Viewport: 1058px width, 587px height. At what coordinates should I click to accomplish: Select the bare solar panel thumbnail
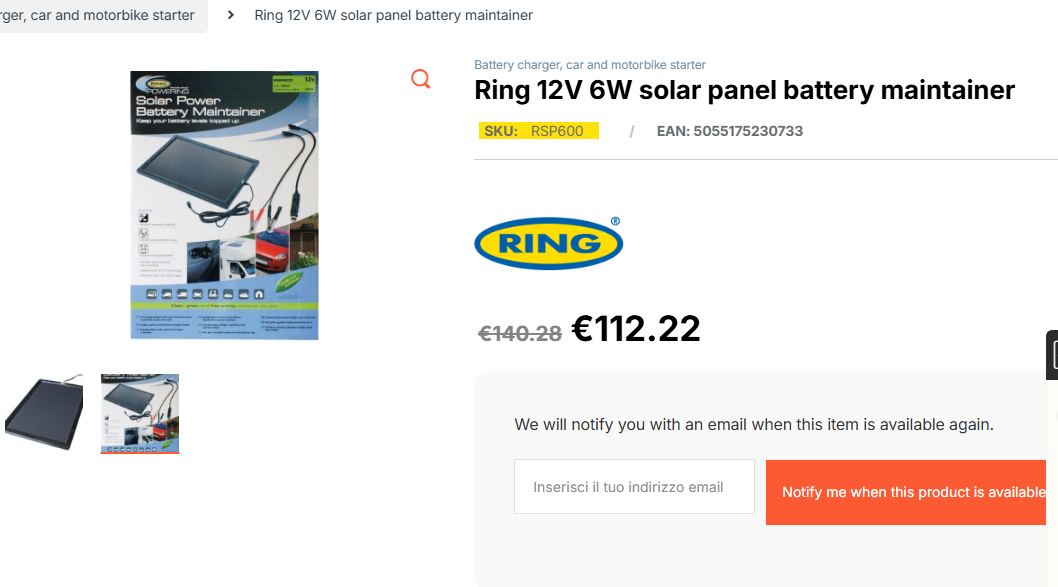click(x=43, y=413)
